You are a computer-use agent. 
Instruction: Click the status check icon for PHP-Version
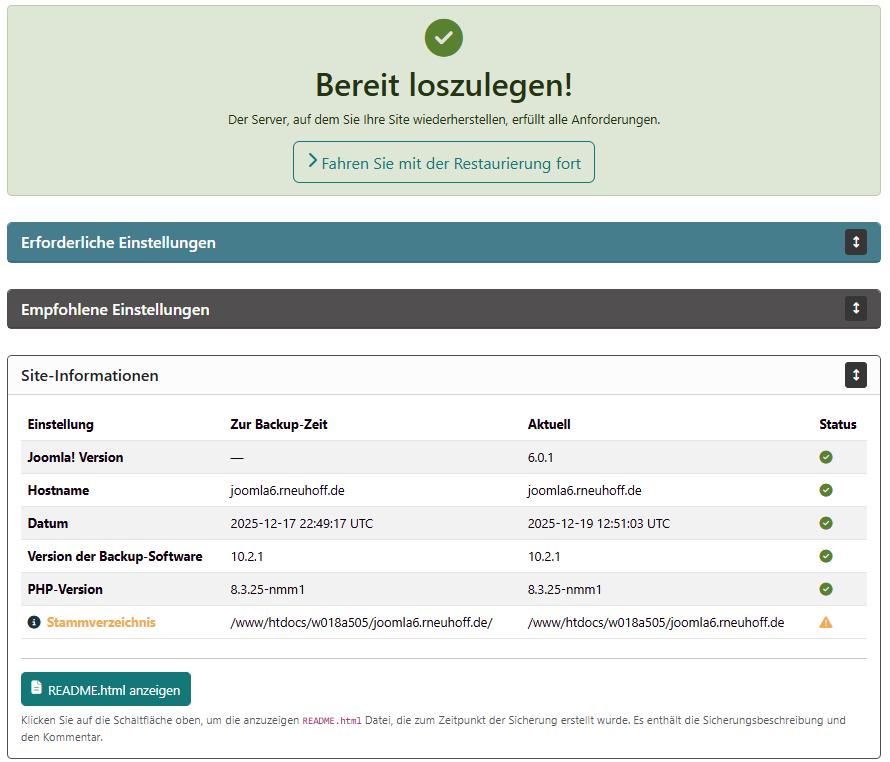tap(826, 589)
